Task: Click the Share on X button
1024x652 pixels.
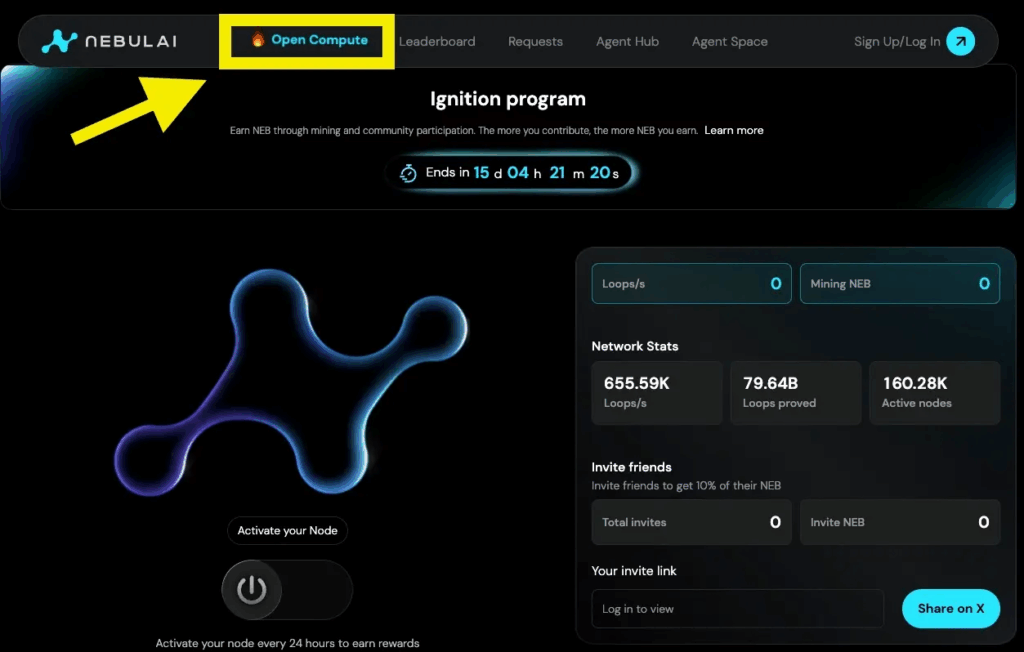Action: pyautogui.click(x=951, y=608)
